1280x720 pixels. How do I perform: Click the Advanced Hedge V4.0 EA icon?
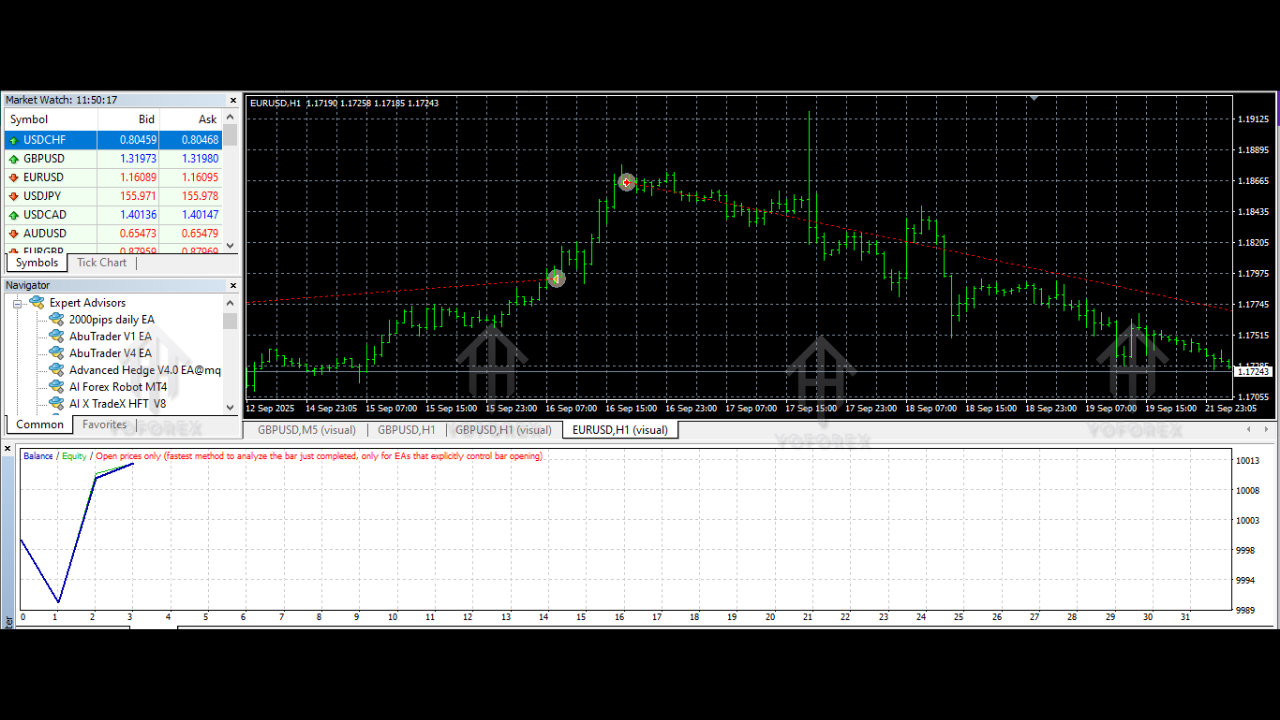56,370
